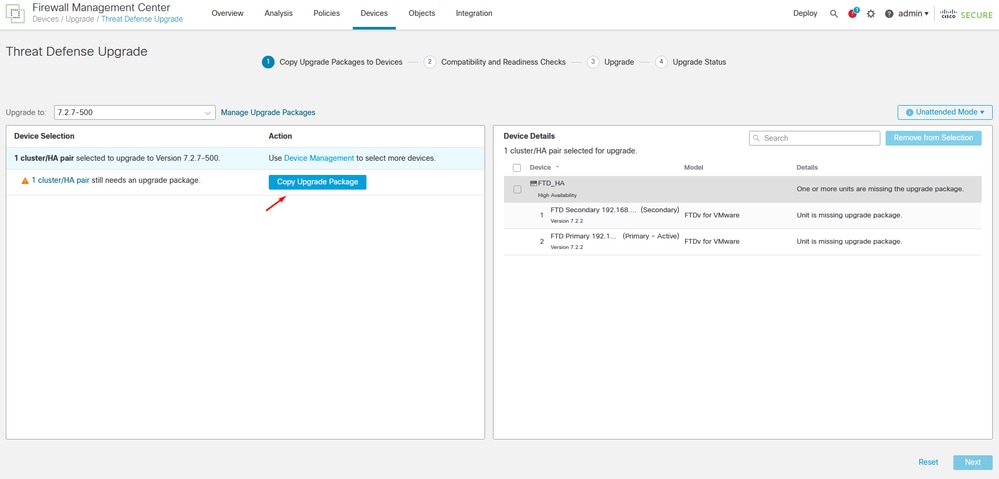Check the FTD_HA row checkbox

point(517,189)
